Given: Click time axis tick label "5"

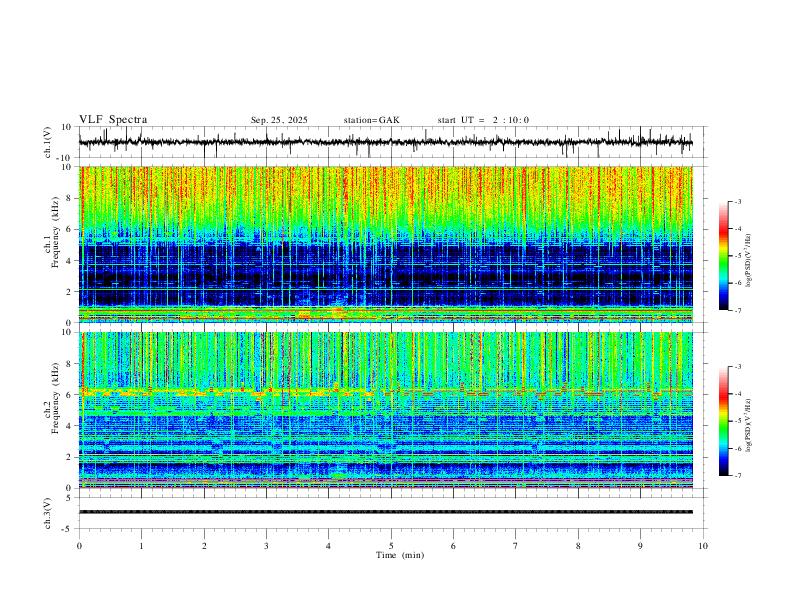Looking at the screenshot, I should [391, 546].
